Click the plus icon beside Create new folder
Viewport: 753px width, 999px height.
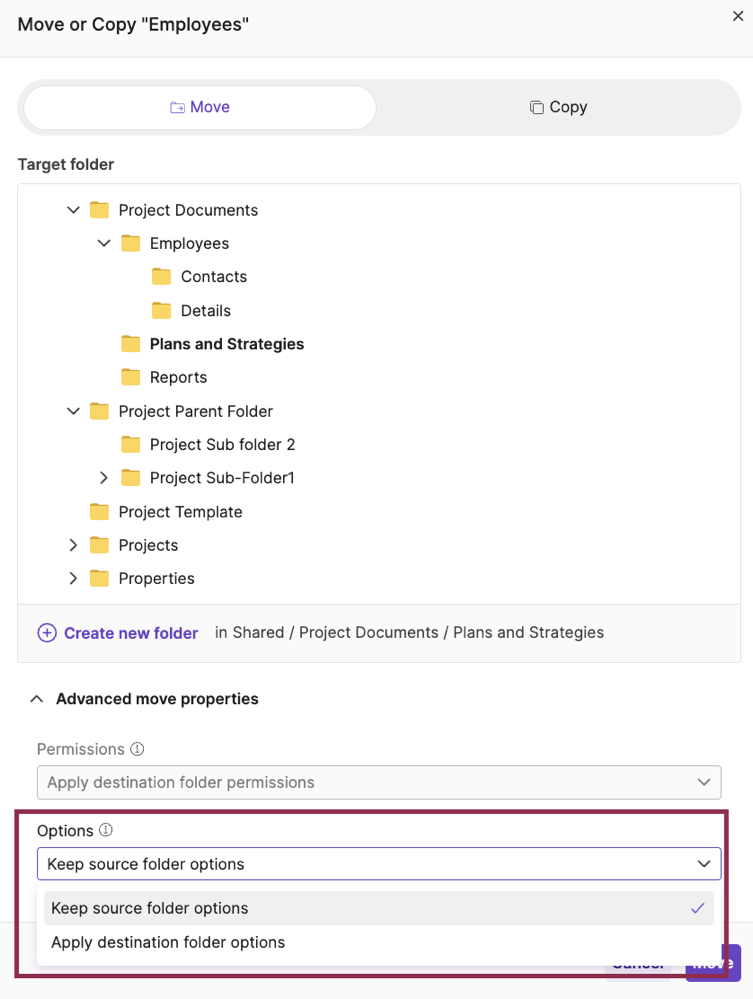tap(47, 633)
